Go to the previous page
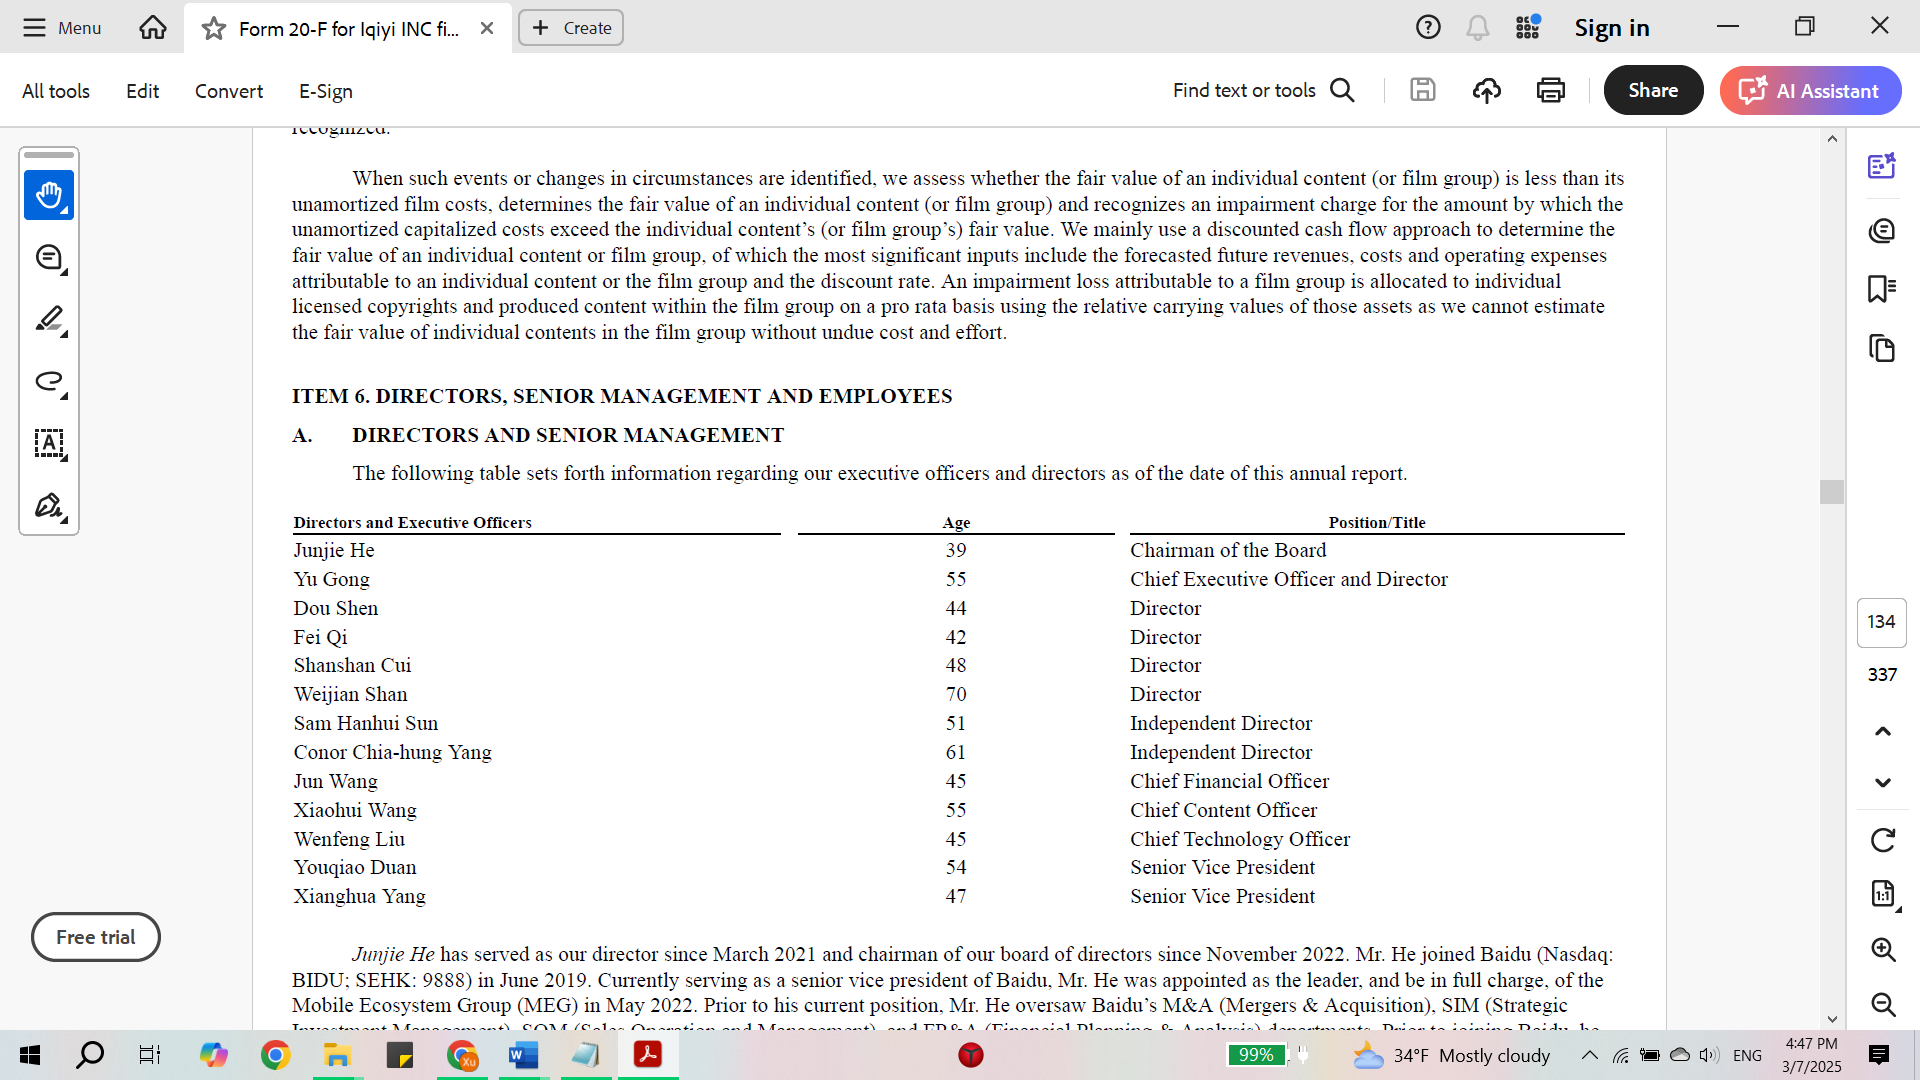Viewport: 1920px width, 1080px height. pos(1883,731)
